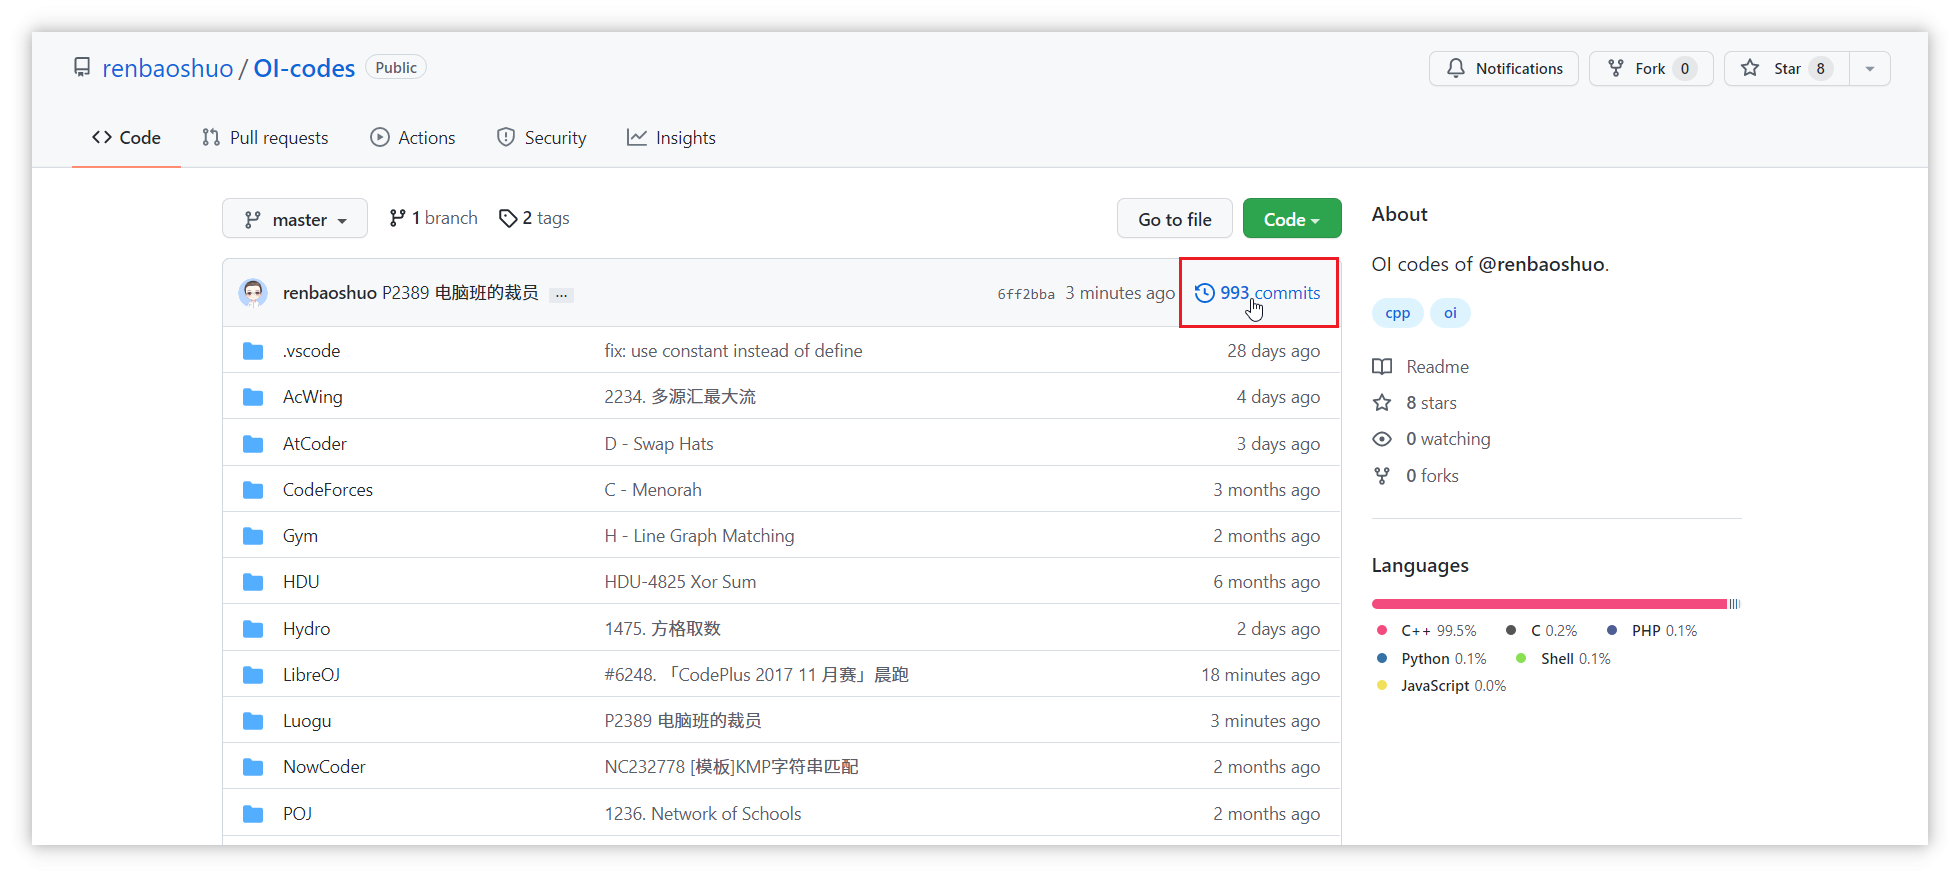1960x877 pixels.
Task: Star the repository with Star button
Action: (x=1787, y=68)
